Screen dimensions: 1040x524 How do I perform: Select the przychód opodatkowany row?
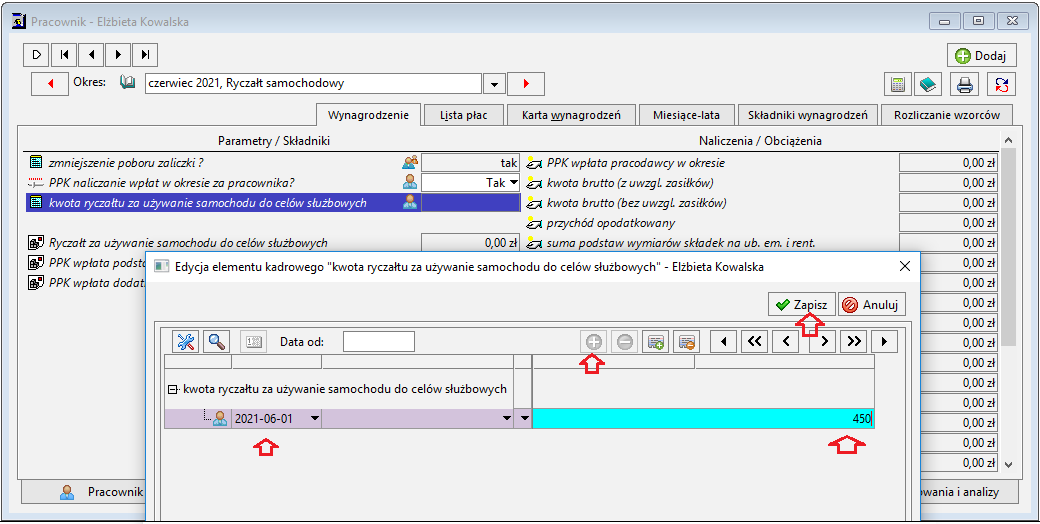pyautogui.click(x=761, y=223)
